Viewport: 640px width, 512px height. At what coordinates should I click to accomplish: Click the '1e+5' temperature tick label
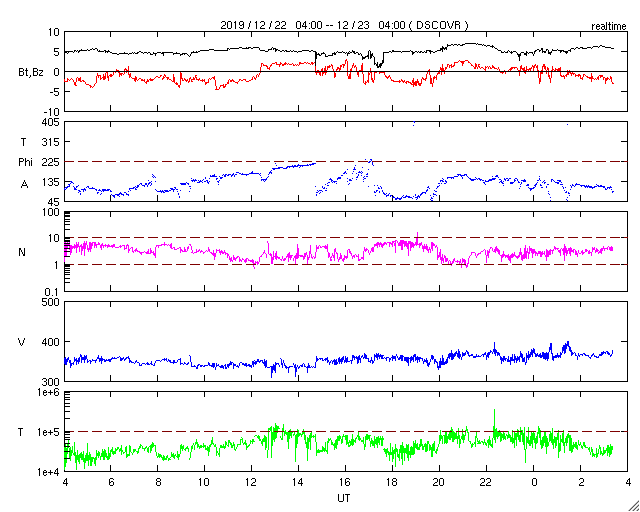[49, 432]
